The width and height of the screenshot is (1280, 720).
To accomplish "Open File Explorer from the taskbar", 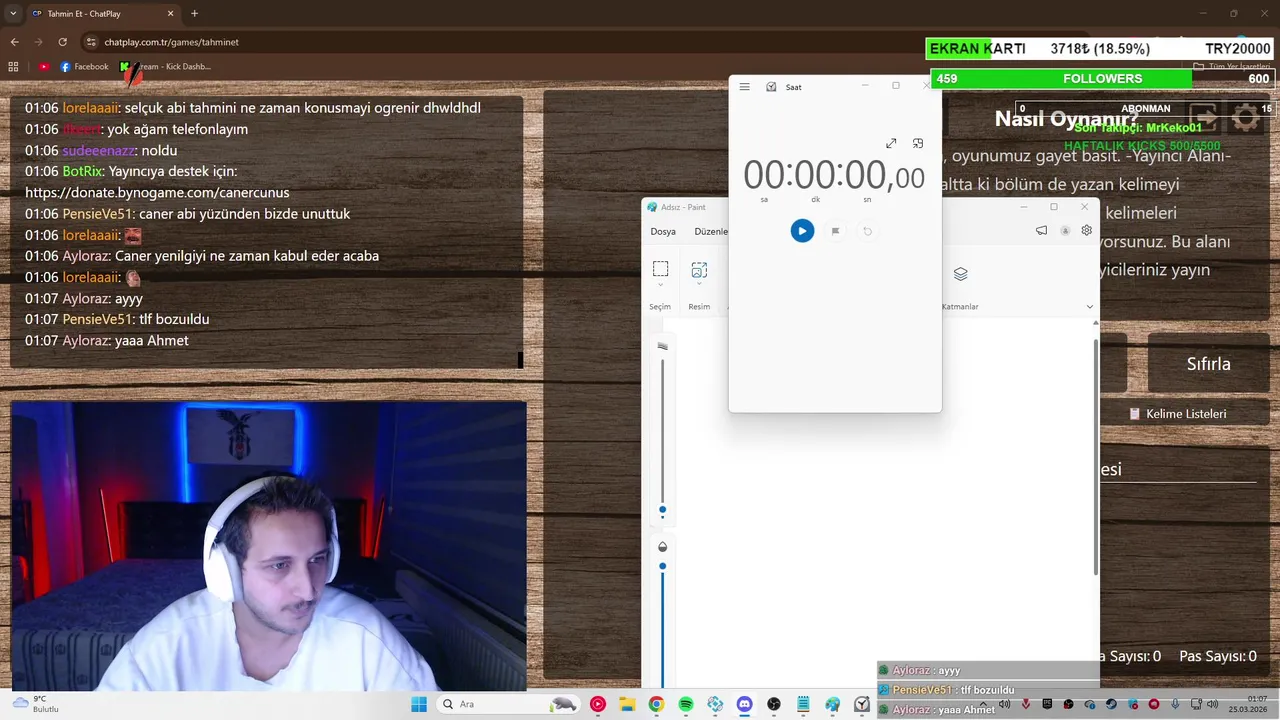I will (x=627, y=704).
